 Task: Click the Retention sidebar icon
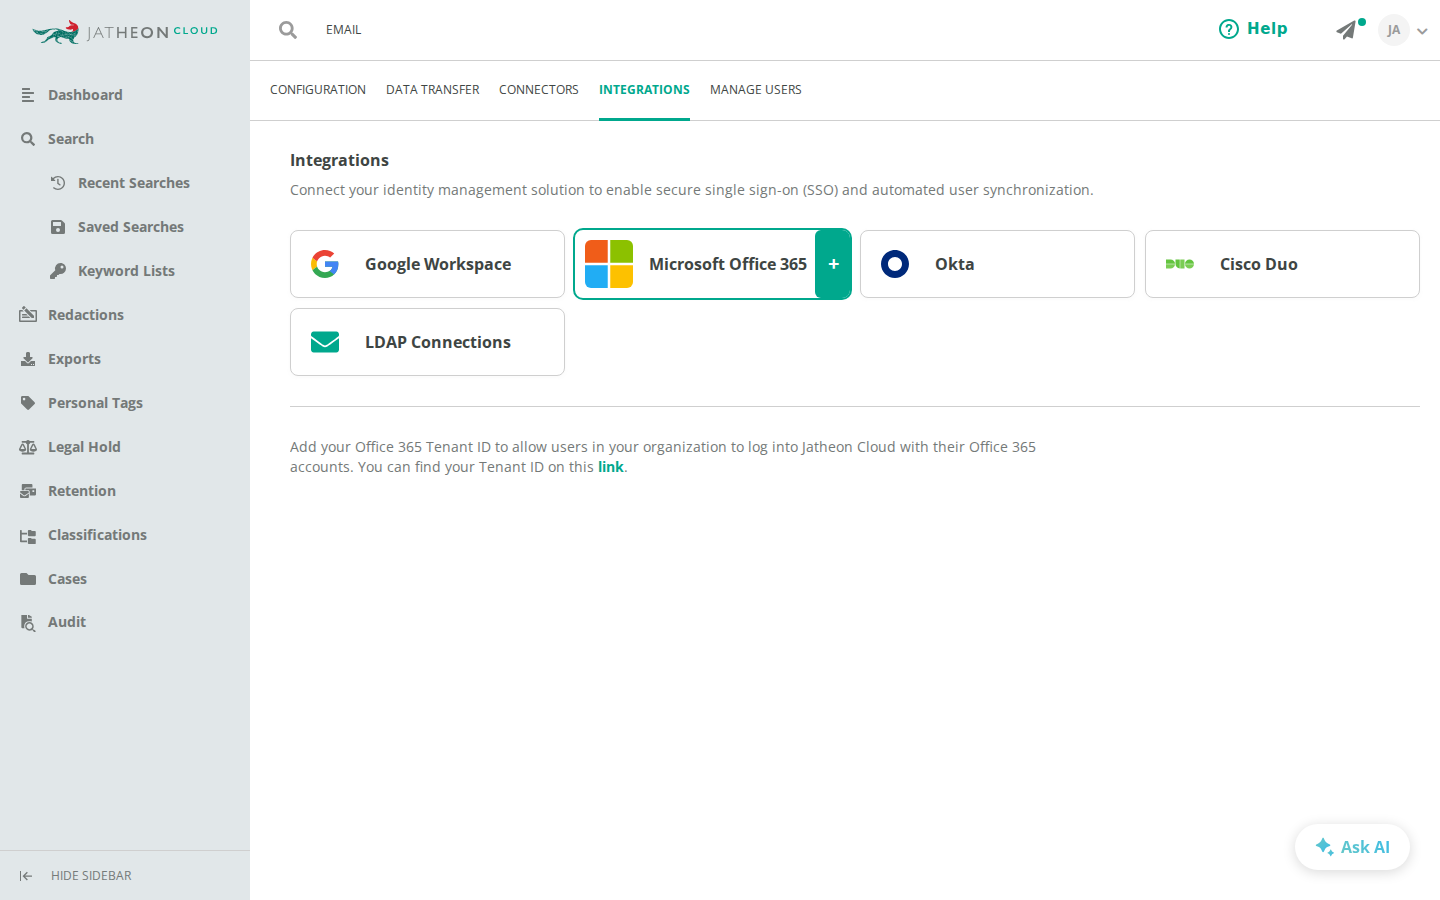pos(28,491)
